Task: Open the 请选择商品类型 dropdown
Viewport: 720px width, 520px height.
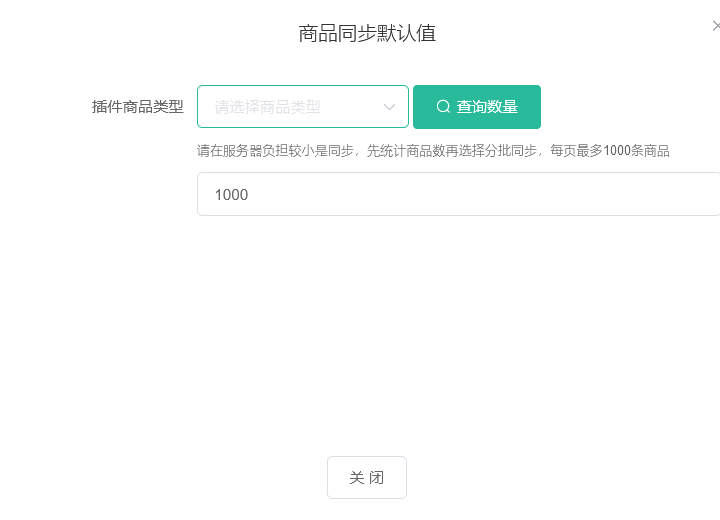Action: [x=303, y=107]
